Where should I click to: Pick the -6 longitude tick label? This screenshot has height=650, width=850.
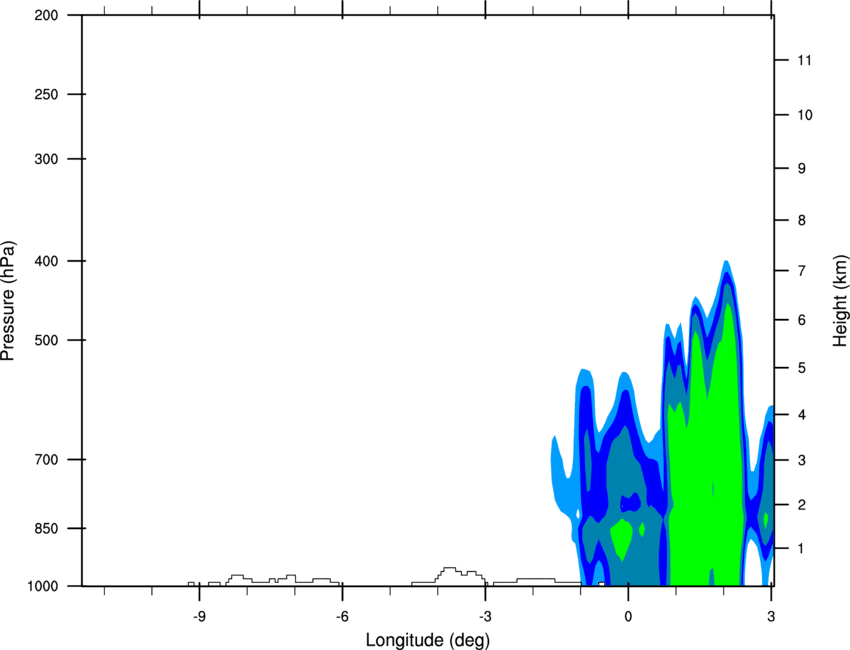[342, 617]
